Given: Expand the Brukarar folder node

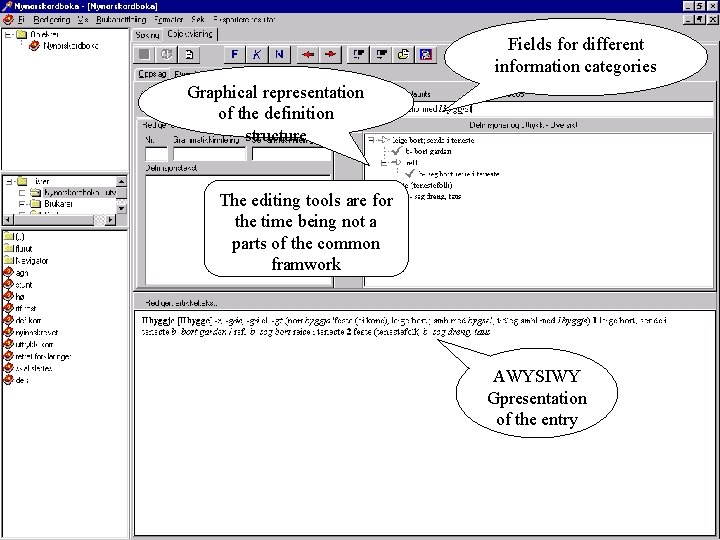Looking at the screenshot, I should 22,203.
